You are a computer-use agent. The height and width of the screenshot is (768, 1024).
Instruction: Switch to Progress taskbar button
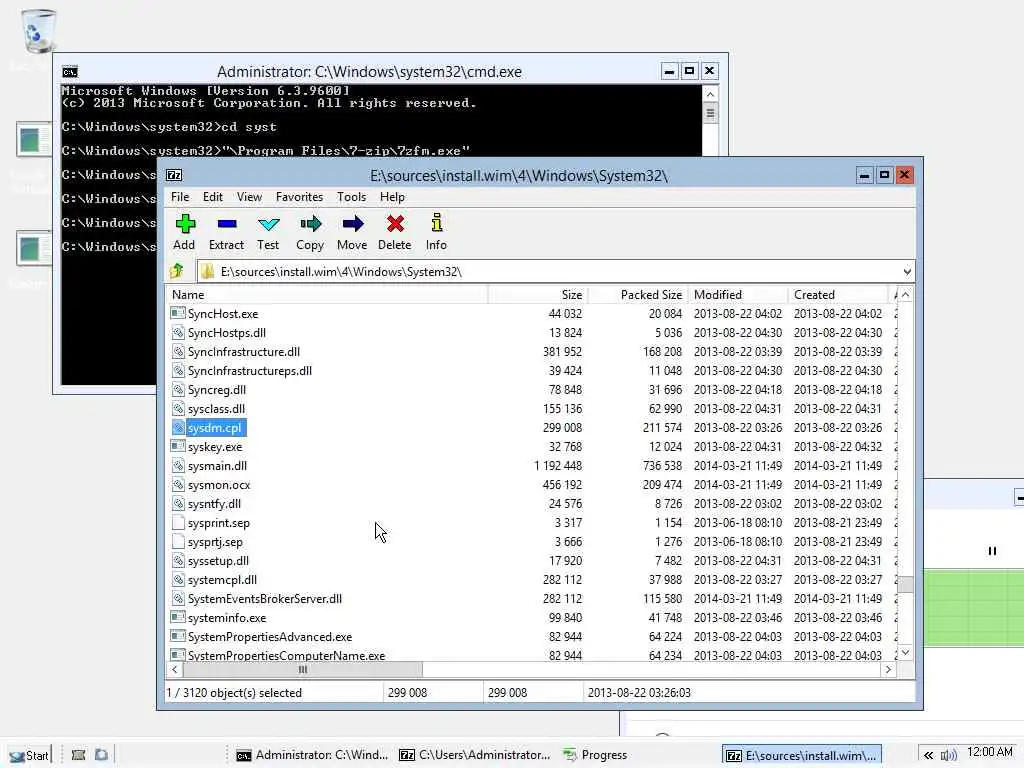596,755
